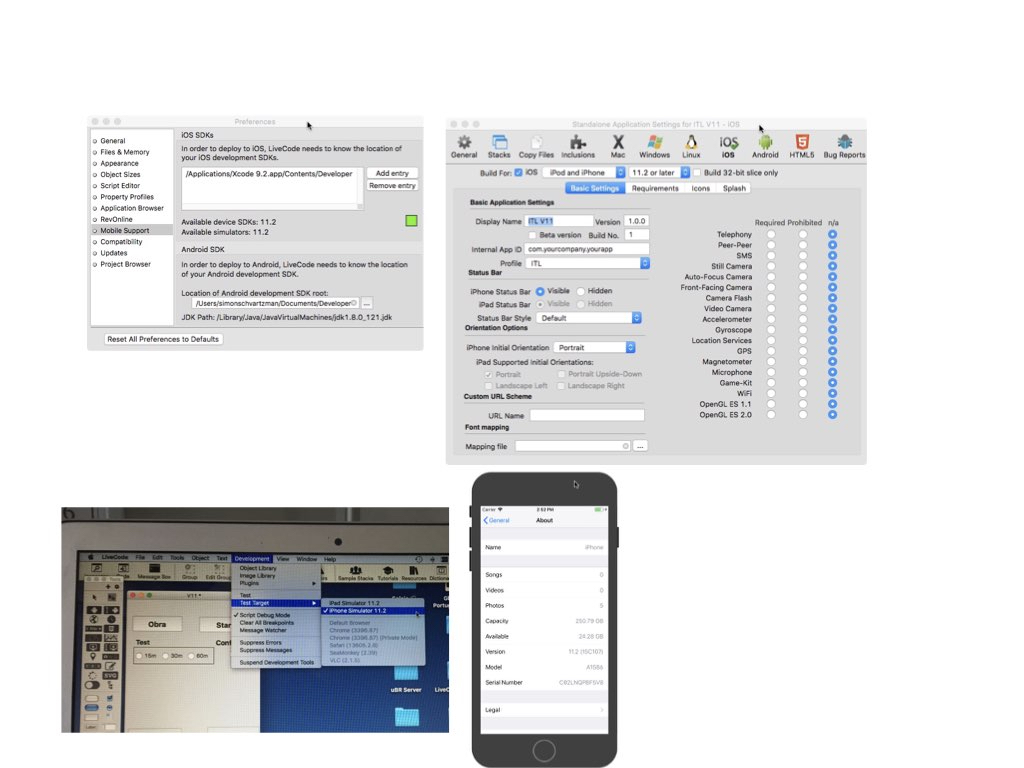
Task: Select the iOS platform icon
Action: [x=728, y=146]
